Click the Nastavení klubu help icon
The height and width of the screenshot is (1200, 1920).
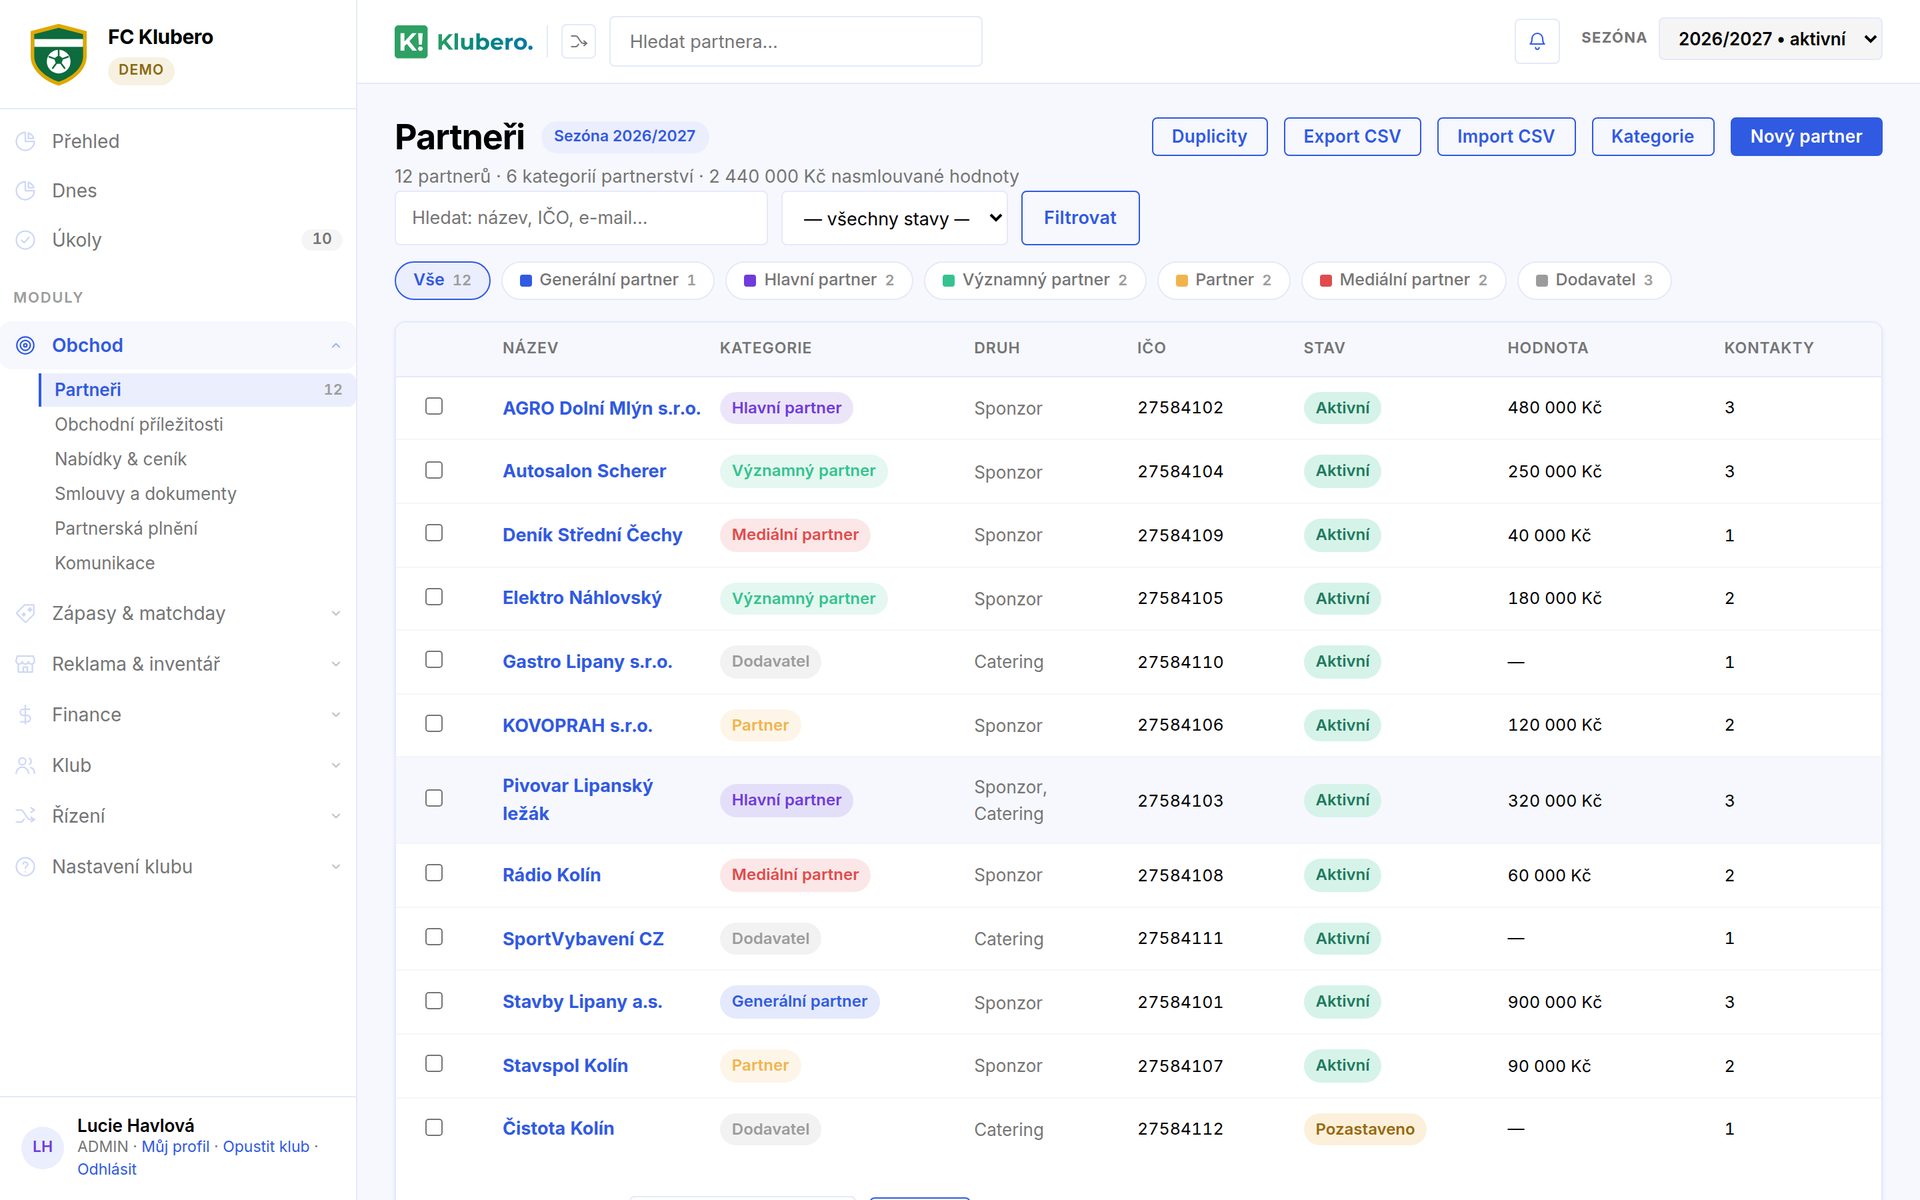(x=26, y=867)
